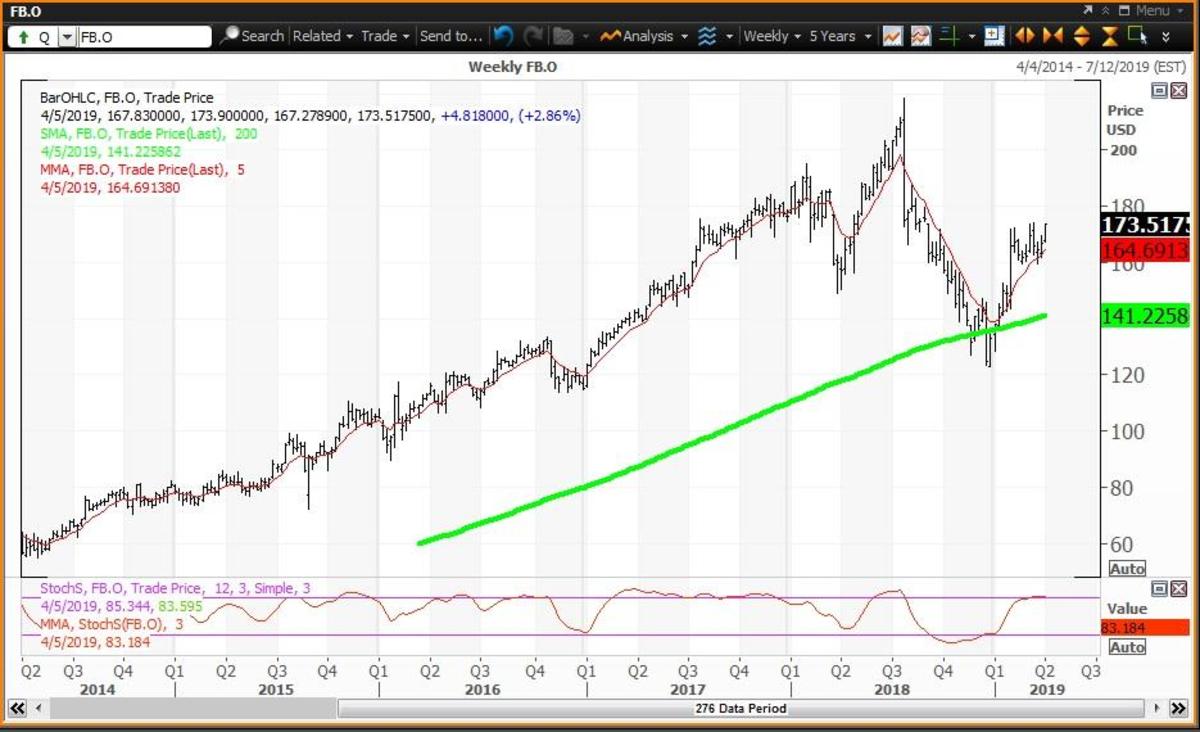Image resolution: width=1200 pixels, height=732 pixels.
Task: Click the Search magnifier icon
Action: tap(229, 36)
